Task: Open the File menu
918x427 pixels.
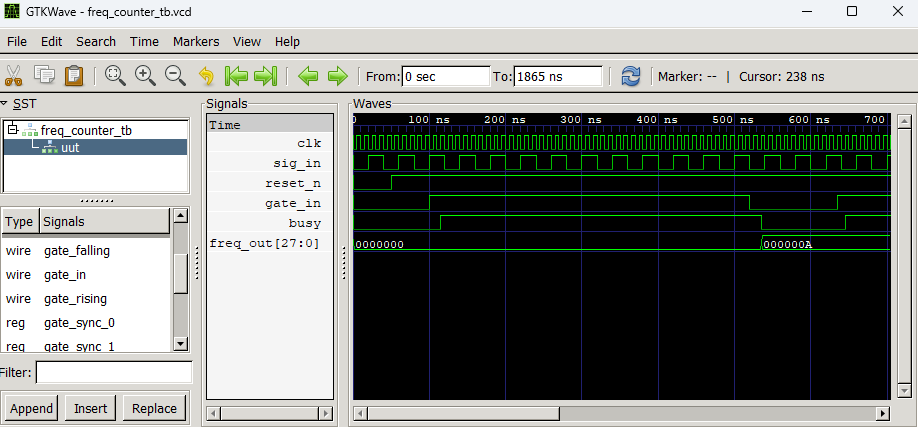Action: (17, 42)
